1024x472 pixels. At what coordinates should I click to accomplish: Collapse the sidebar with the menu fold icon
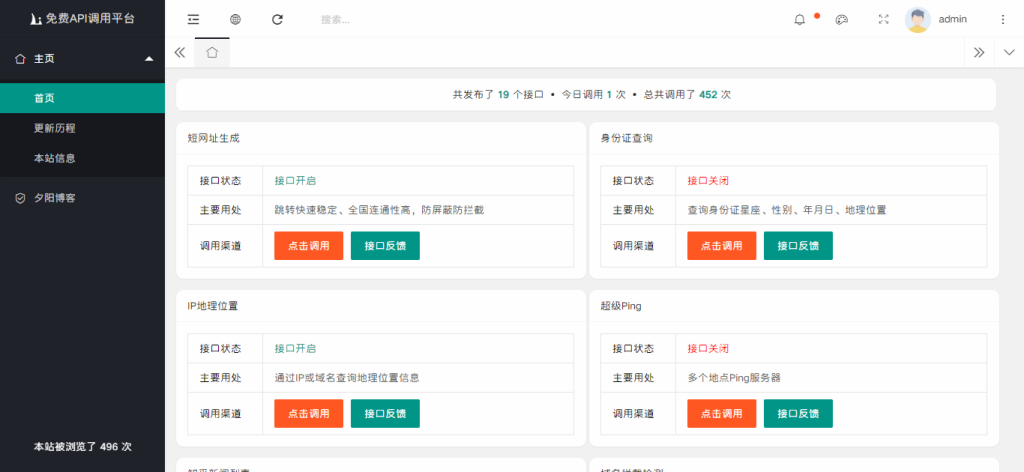[193, 19]
